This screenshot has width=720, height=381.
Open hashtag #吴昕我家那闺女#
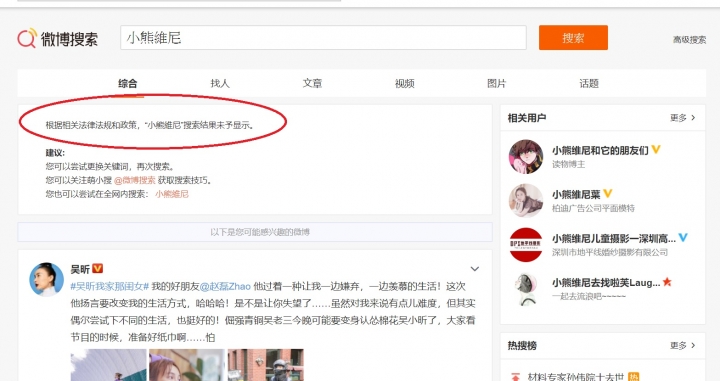[110, 286]
